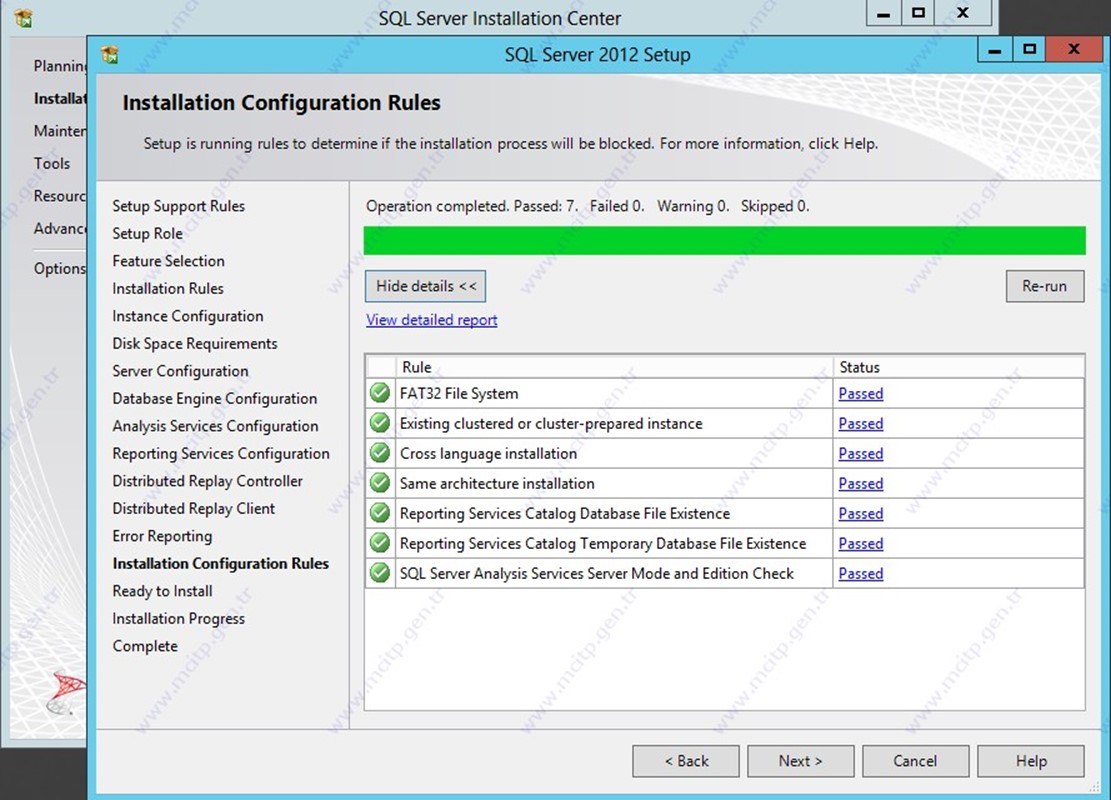The height and width of the screenshot is (800, 1111).
Task: Click the Distributed Replay Client step
Action: 193,509
